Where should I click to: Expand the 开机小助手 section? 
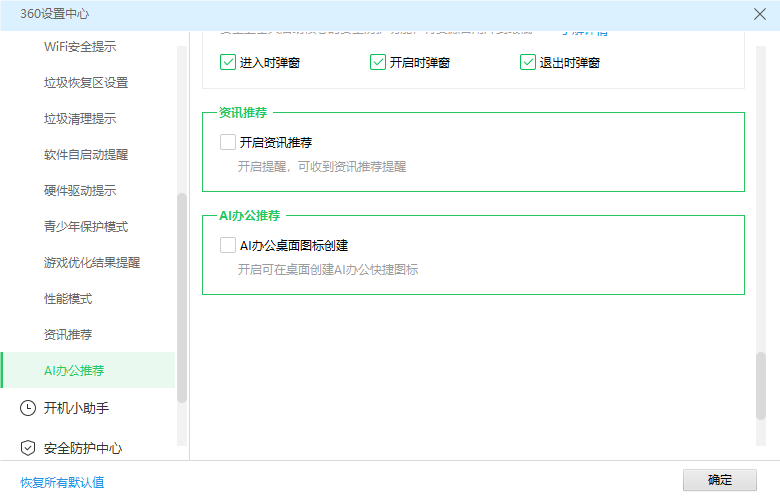76,408
